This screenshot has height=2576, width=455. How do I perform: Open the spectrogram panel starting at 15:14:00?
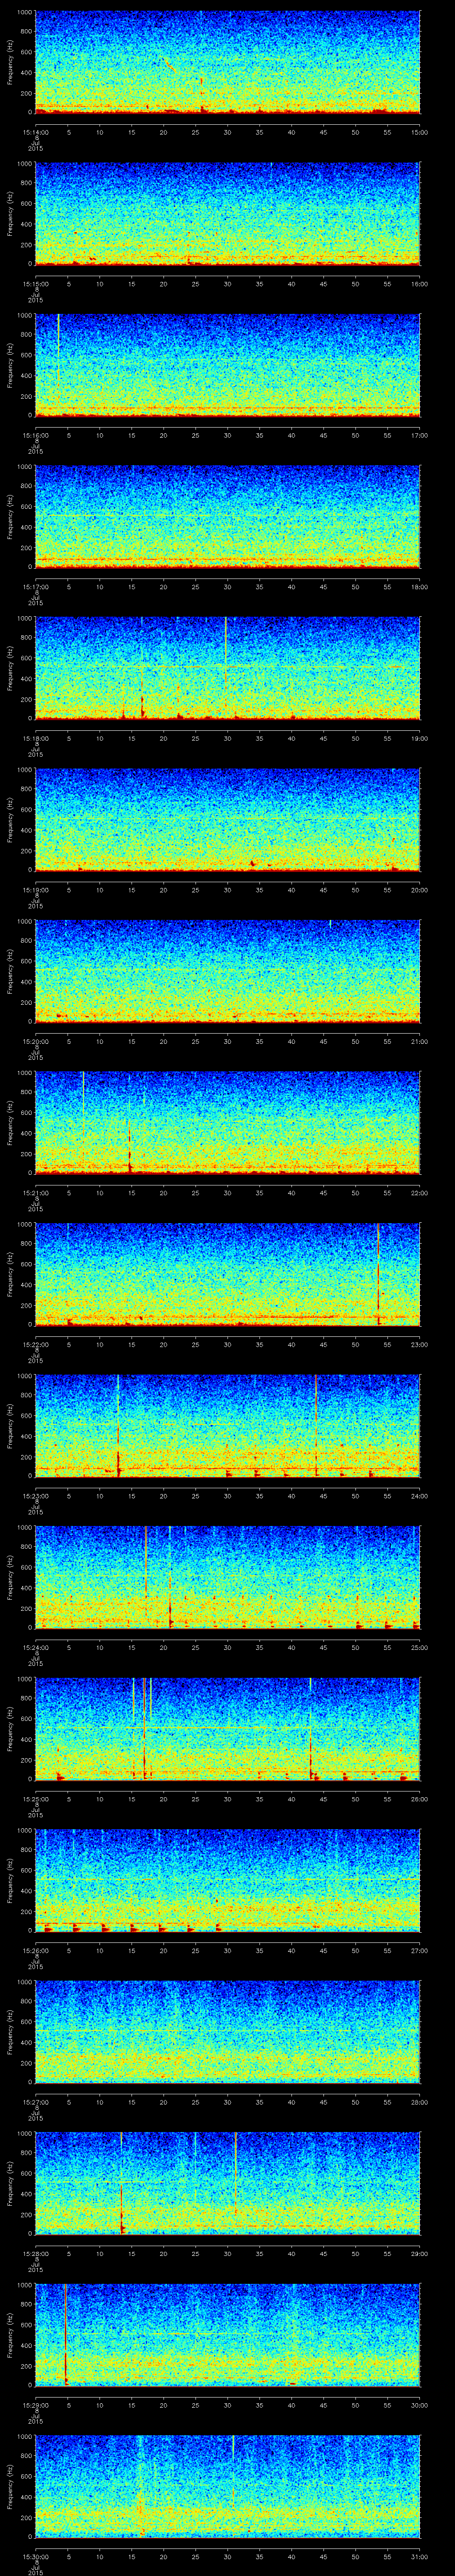click(228, 62)
